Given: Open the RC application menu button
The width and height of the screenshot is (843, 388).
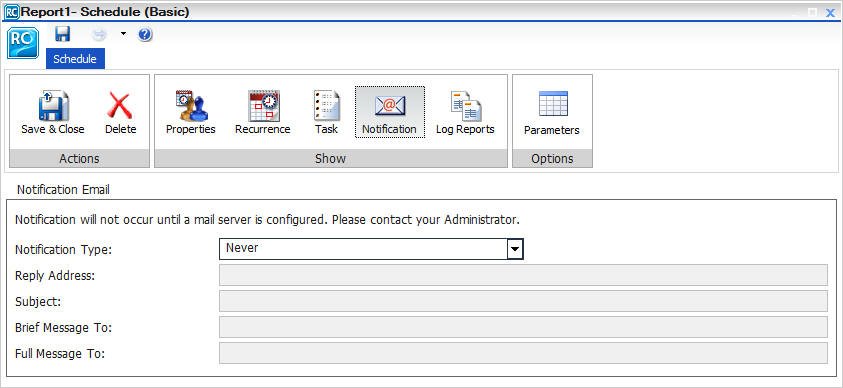Looking at the screenshot, I should 23,43.
